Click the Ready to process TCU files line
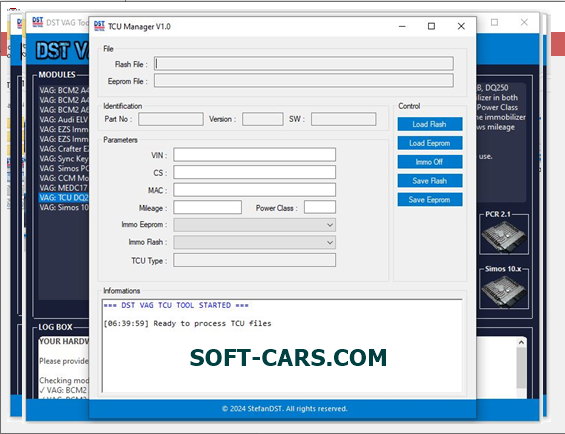This screenshot has width=565, height=434. [187, 323]
